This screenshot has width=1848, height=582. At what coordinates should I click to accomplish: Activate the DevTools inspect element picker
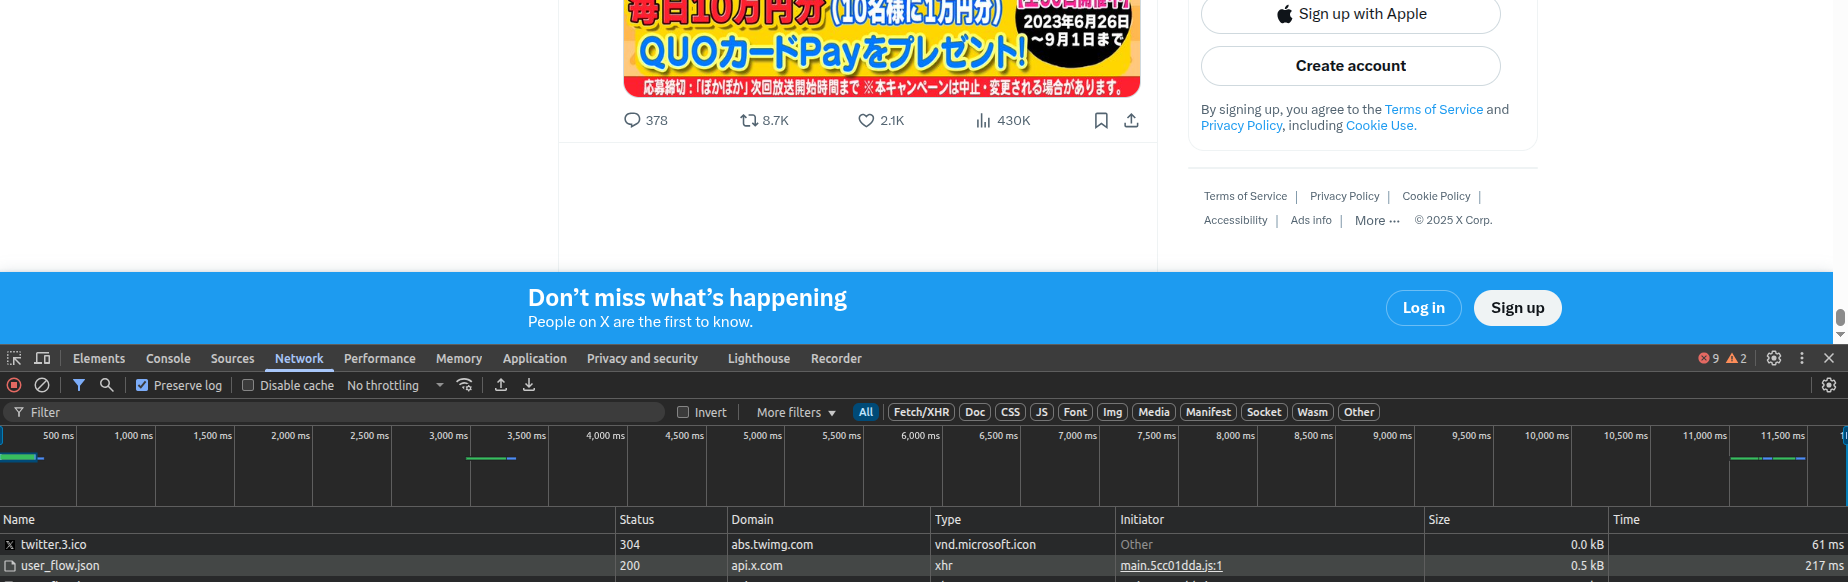tap(14, 358)
